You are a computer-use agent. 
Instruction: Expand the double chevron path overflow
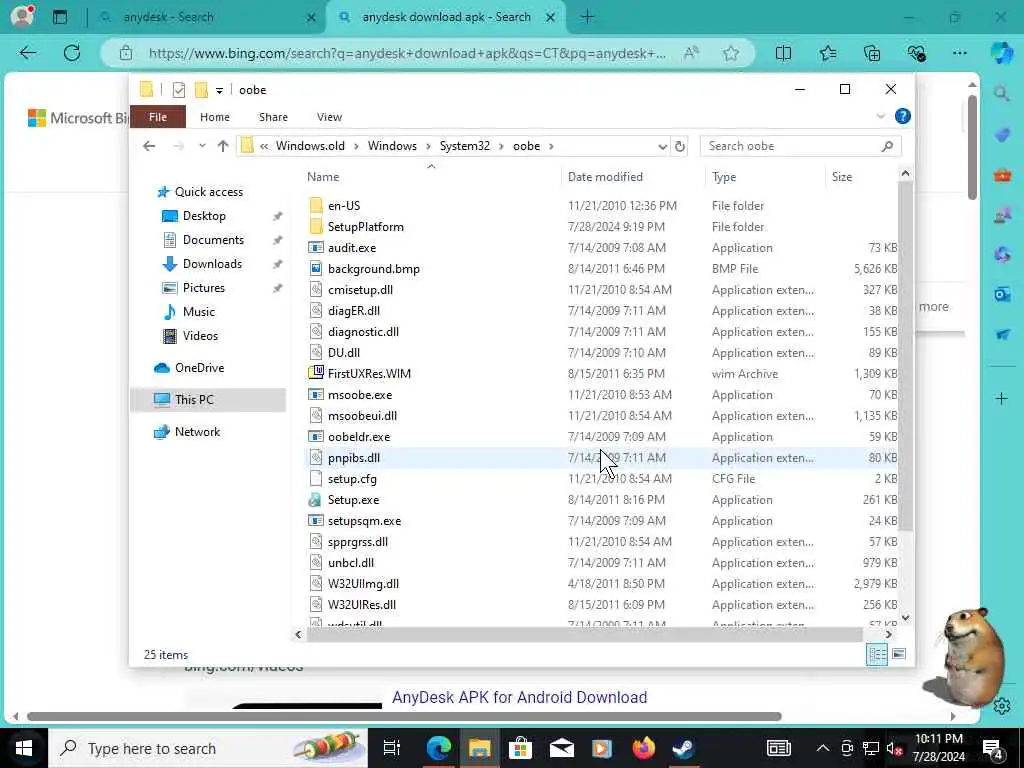(264, 146)
